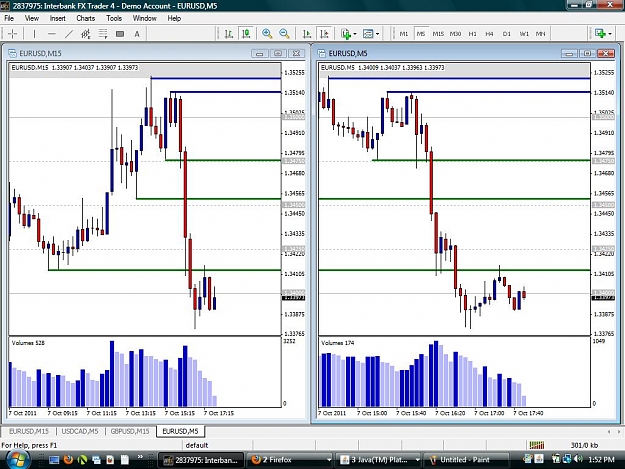The width and height of the screenshot is (625, 469).
Task: Select the Fibonacci Retracement tool
Action: (103, 34)
